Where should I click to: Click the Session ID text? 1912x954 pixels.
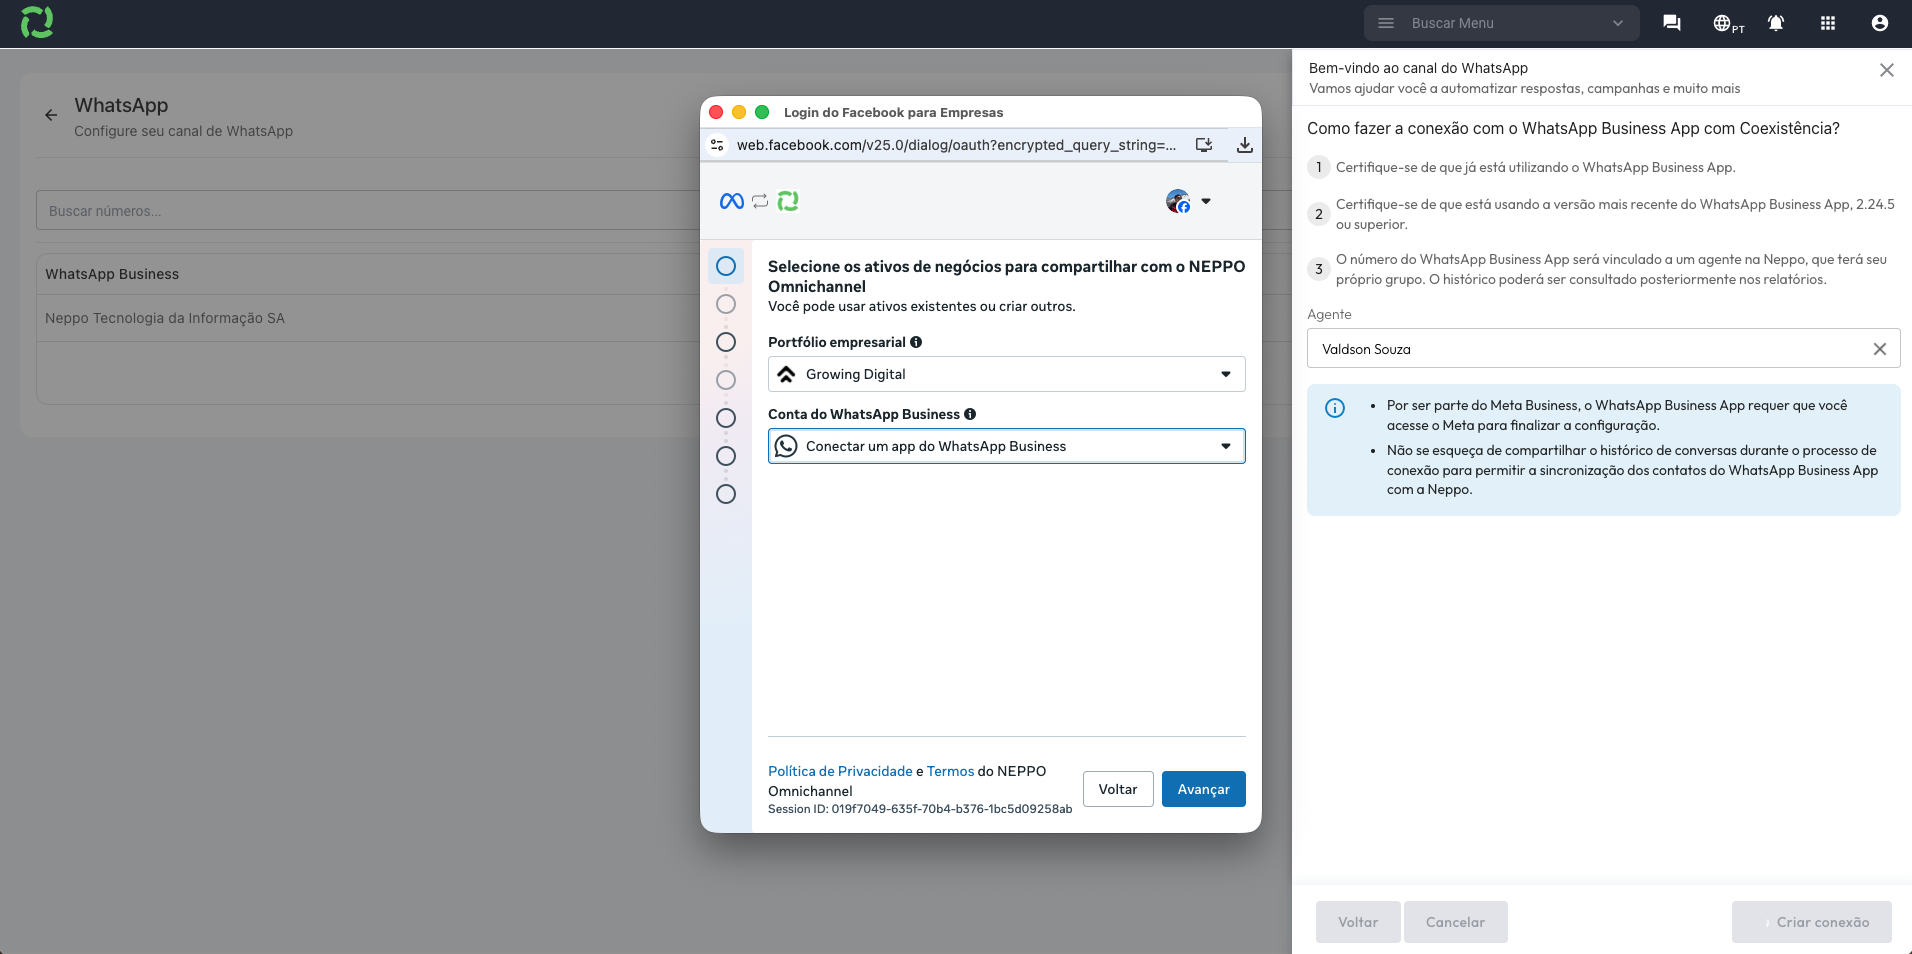pyautogui.click(x=920, y=809)
